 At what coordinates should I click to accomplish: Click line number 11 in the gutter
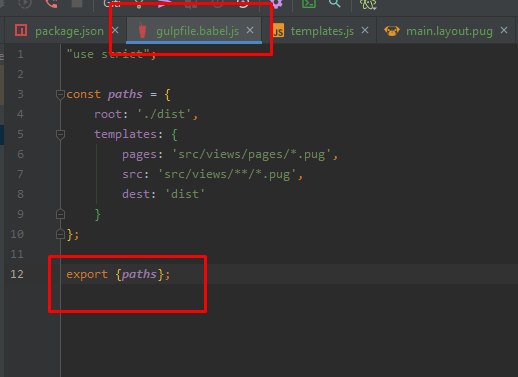coord(17,254)
